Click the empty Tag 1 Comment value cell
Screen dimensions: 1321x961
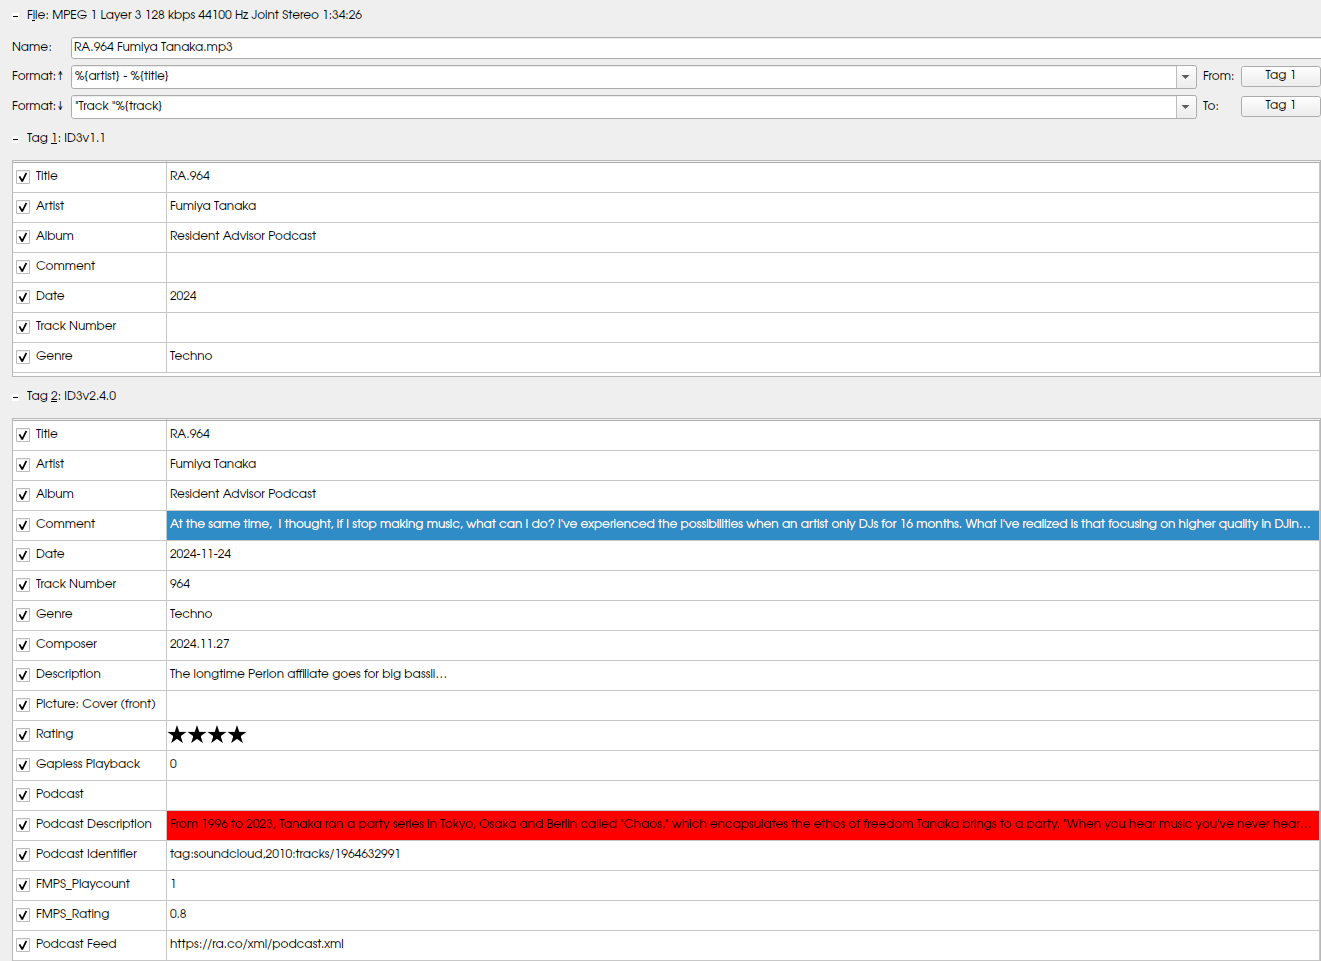tap(743, 267)
